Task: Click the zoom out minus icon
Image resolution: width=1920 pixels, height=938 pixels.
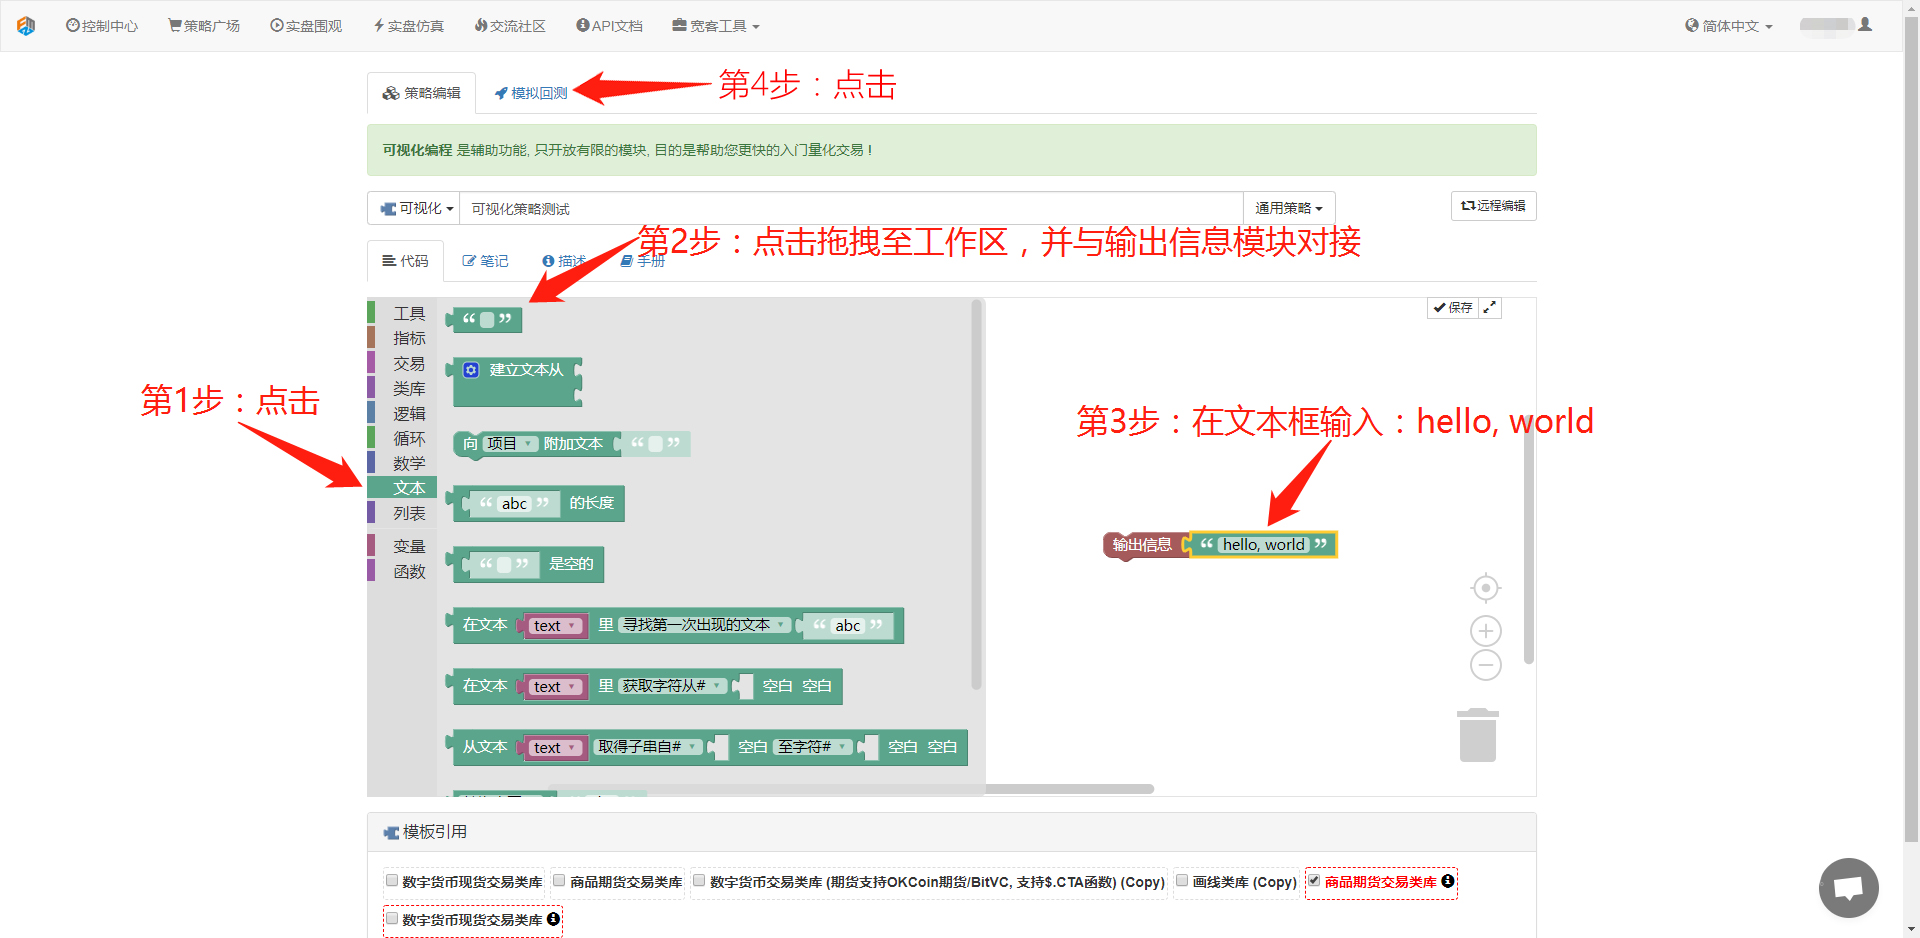Action: pyautogui.click(x=1486, y=665)
